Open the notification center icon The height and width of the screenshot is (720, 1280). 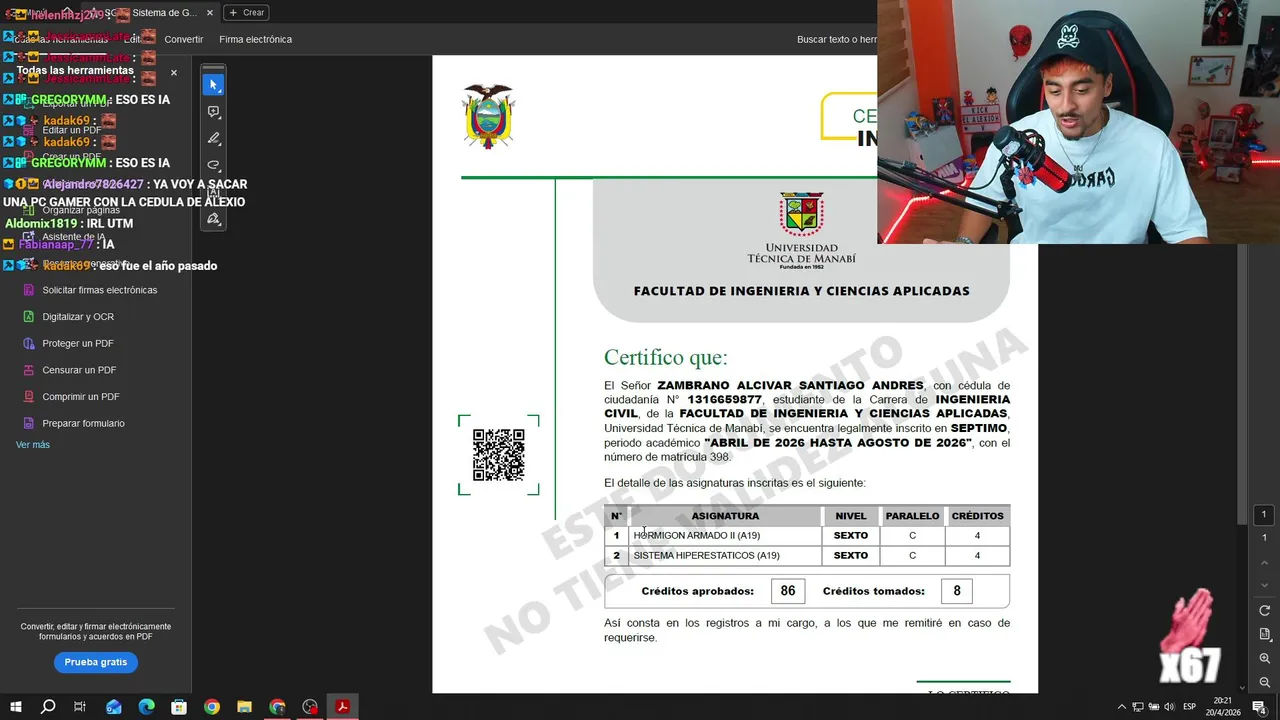1259,706
